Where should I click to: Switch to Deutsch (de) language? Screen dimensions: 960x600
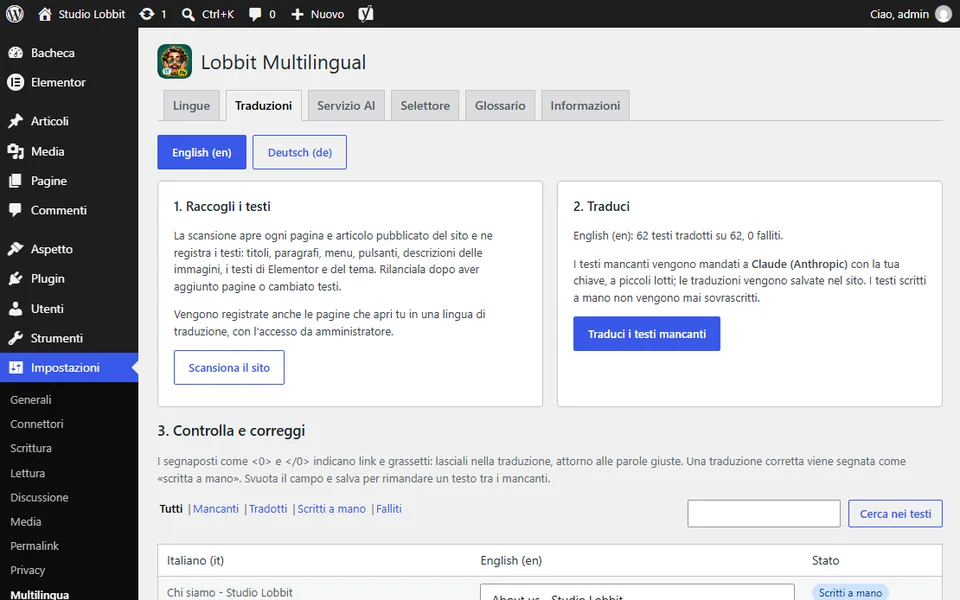coord(299,152)
